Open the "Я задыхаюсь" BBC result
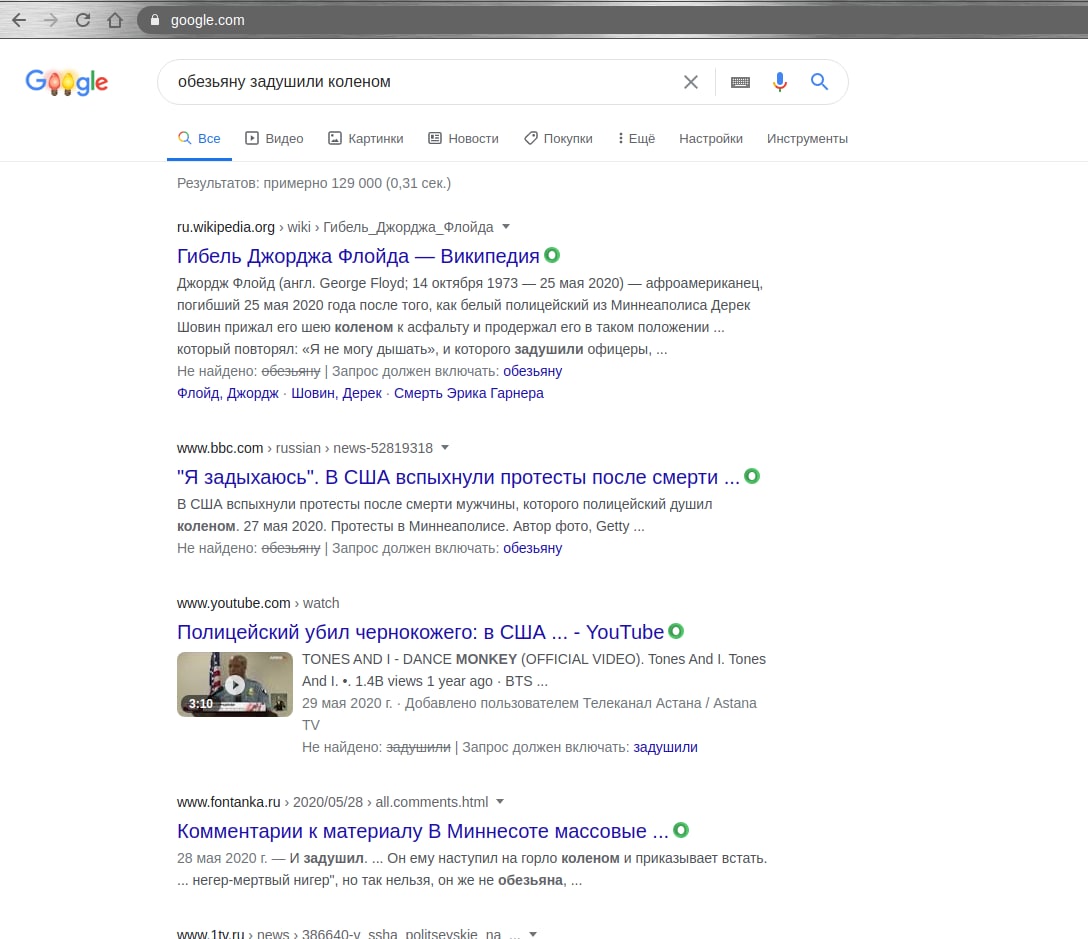This screenshot has height=939, width=1088. pos(458,477)
